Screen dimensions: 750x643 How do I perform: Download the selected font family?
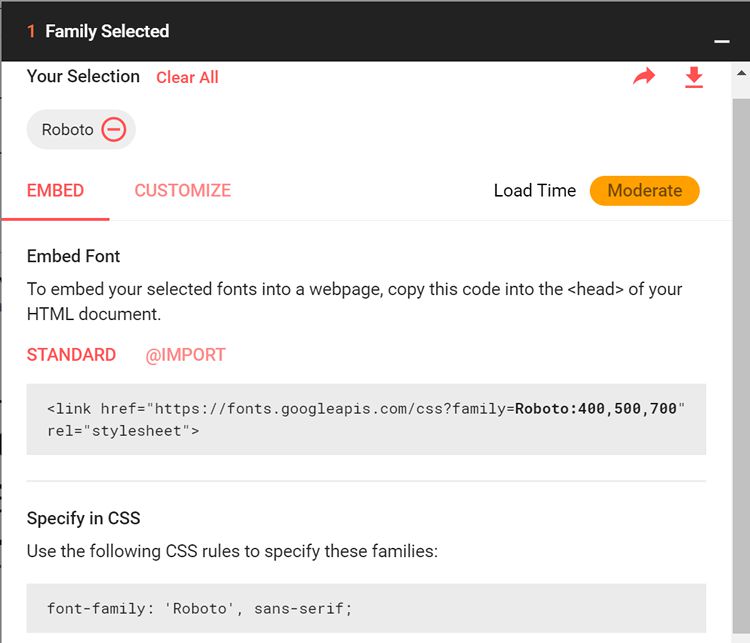(694, 77)
